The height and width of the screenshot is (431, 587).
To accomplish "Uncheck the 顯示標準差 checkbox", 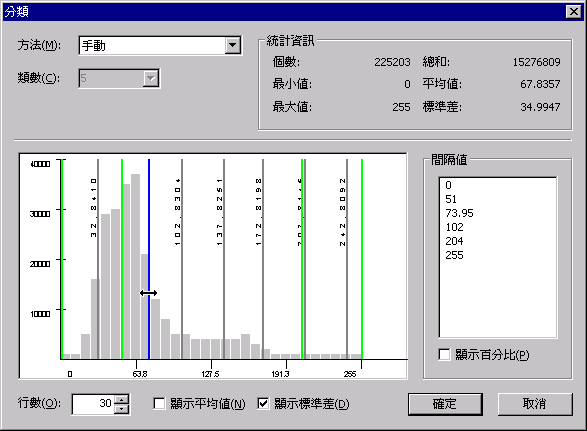I will point(263,403).
